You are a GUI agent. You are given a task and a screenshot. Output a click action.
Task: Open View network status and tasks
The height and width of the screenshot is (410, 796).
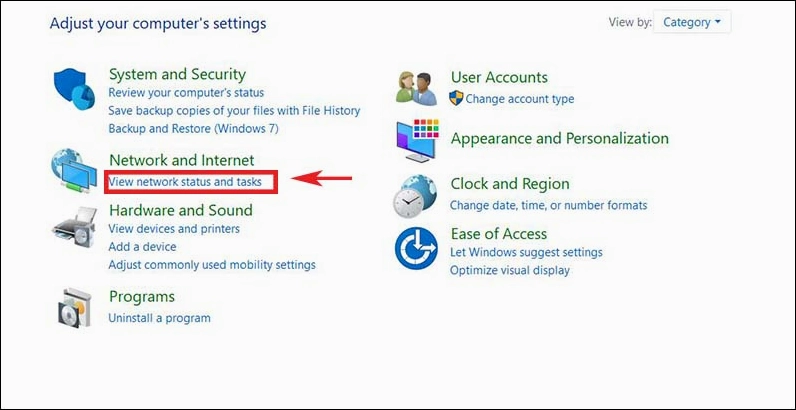click(185, 182)
